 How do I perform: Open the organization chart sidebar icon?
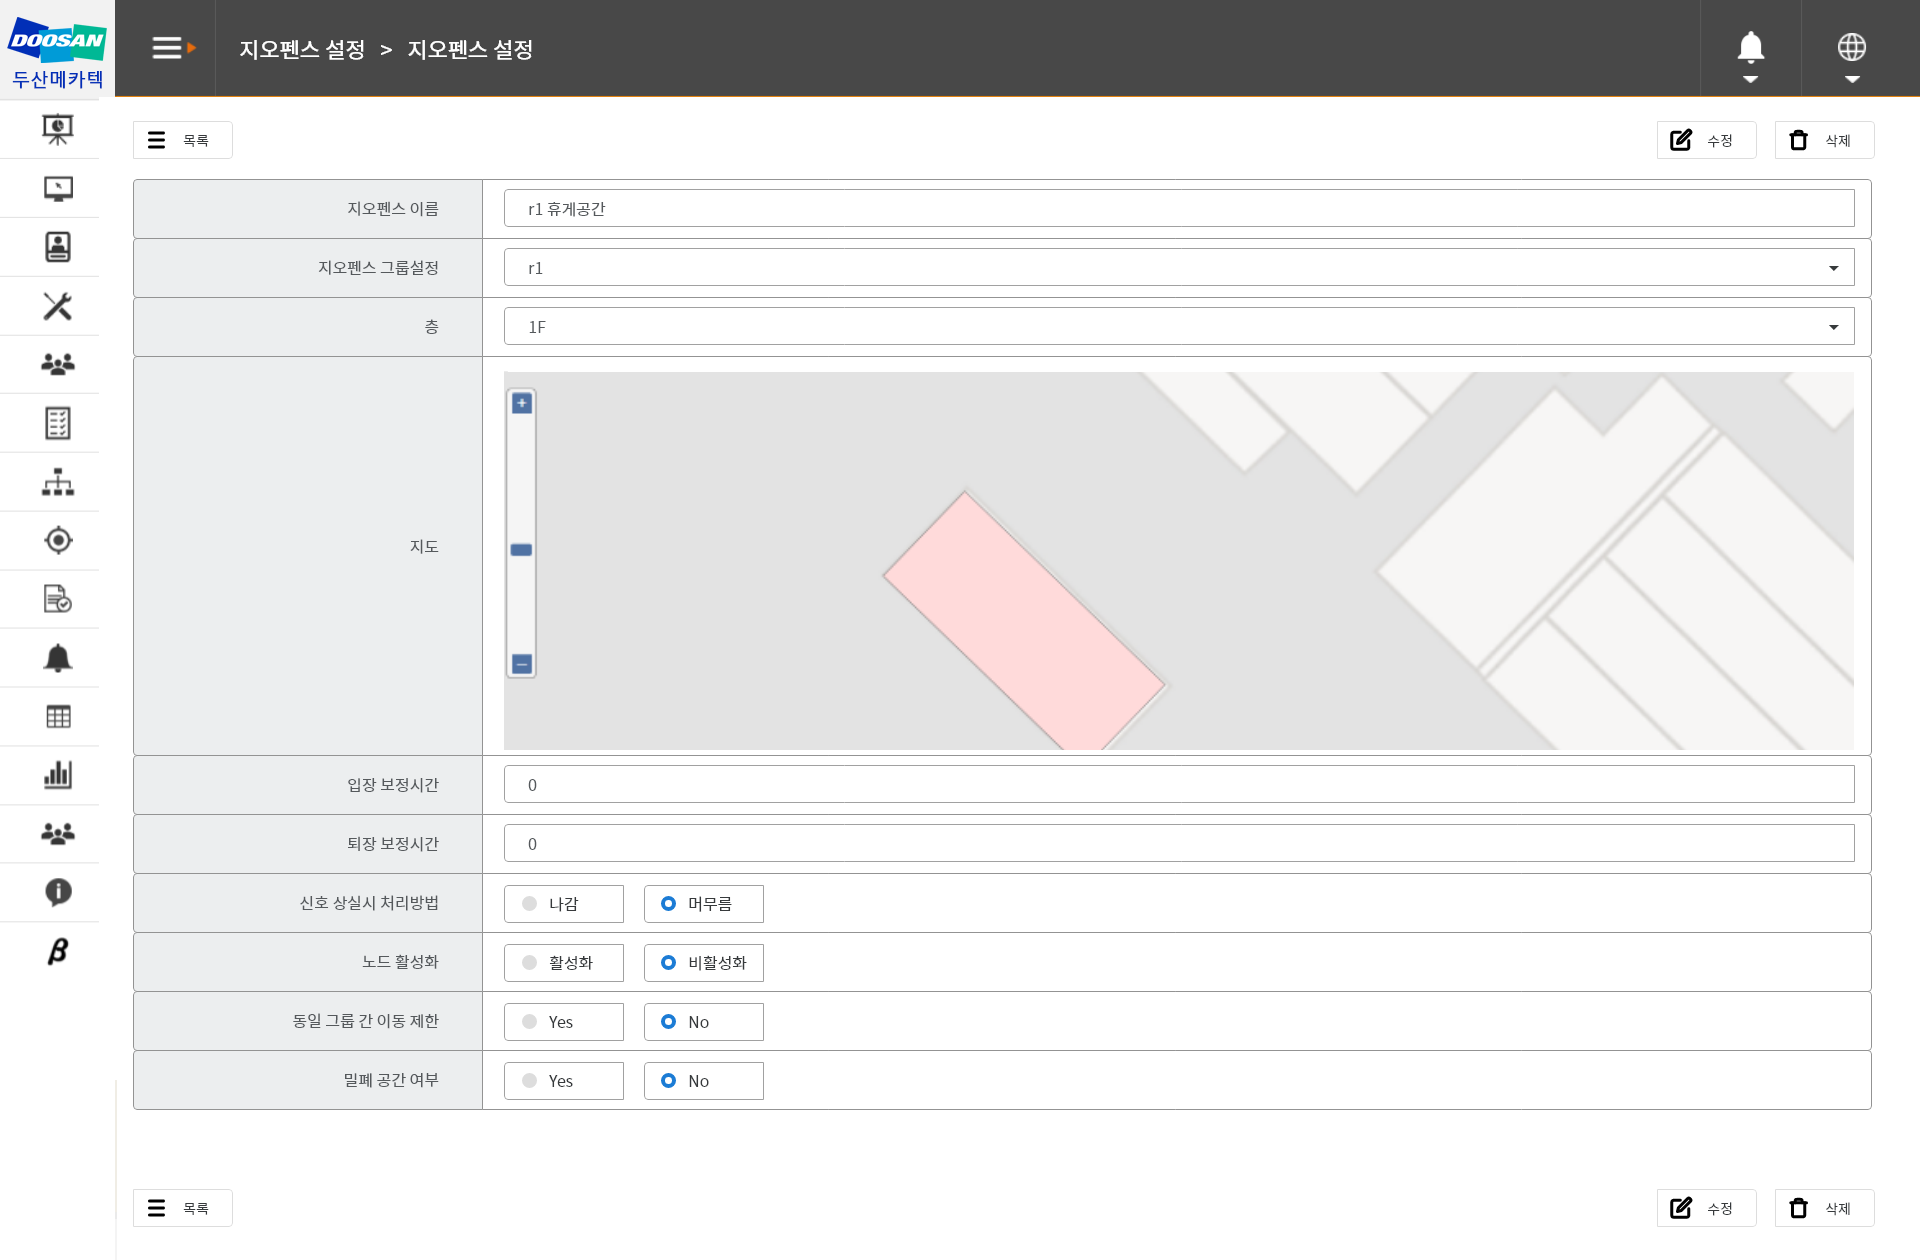coord(58,482)
